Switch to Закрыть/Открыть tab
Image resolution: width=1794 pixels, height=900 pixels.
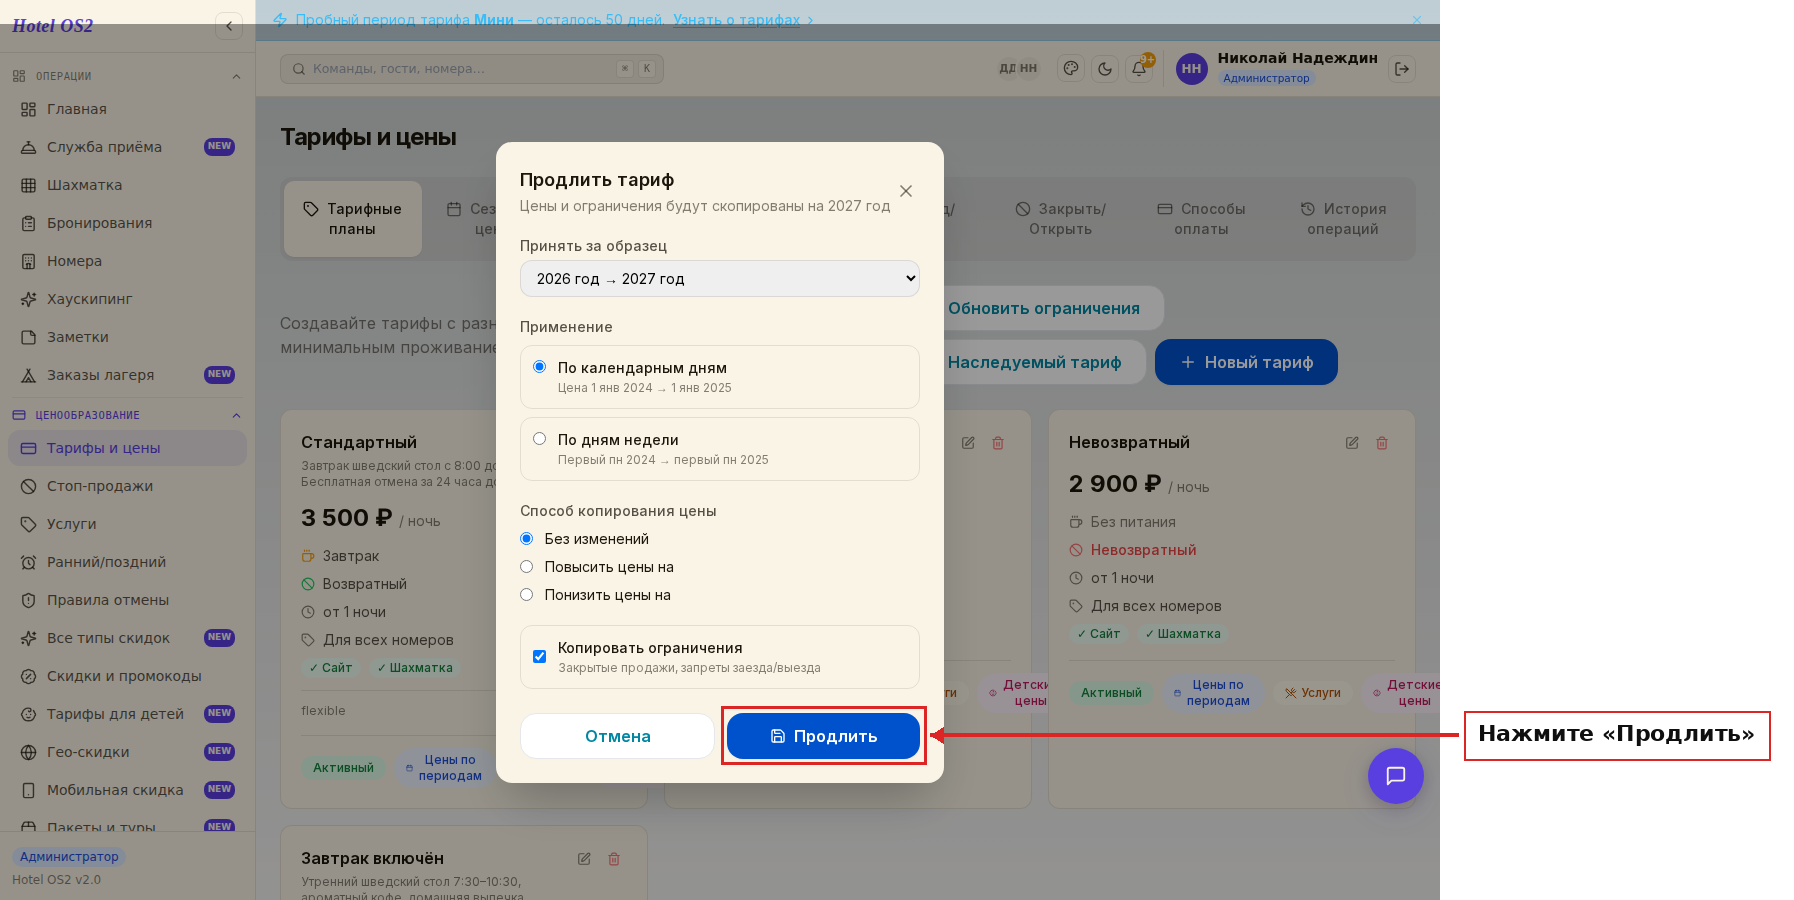tap(1061, 219)
